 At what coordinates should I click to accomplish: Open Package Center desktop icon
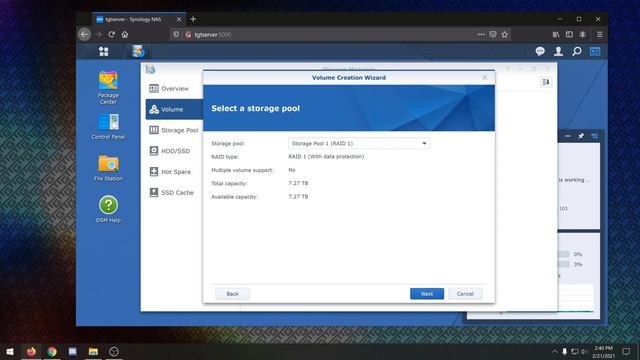(x=108, y=87)
